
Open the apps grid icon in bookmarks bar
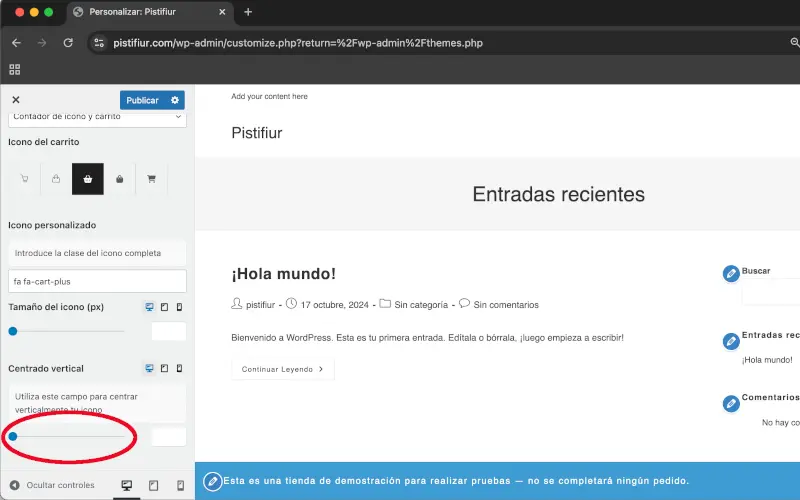(15, 69)
